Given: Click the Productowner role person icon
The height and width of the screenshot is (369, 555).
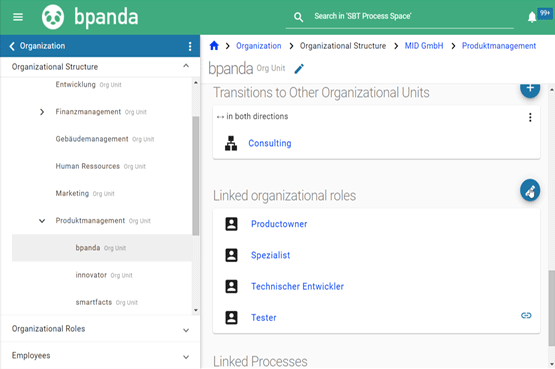Looking at the screenshot, I should coord(231,224).
